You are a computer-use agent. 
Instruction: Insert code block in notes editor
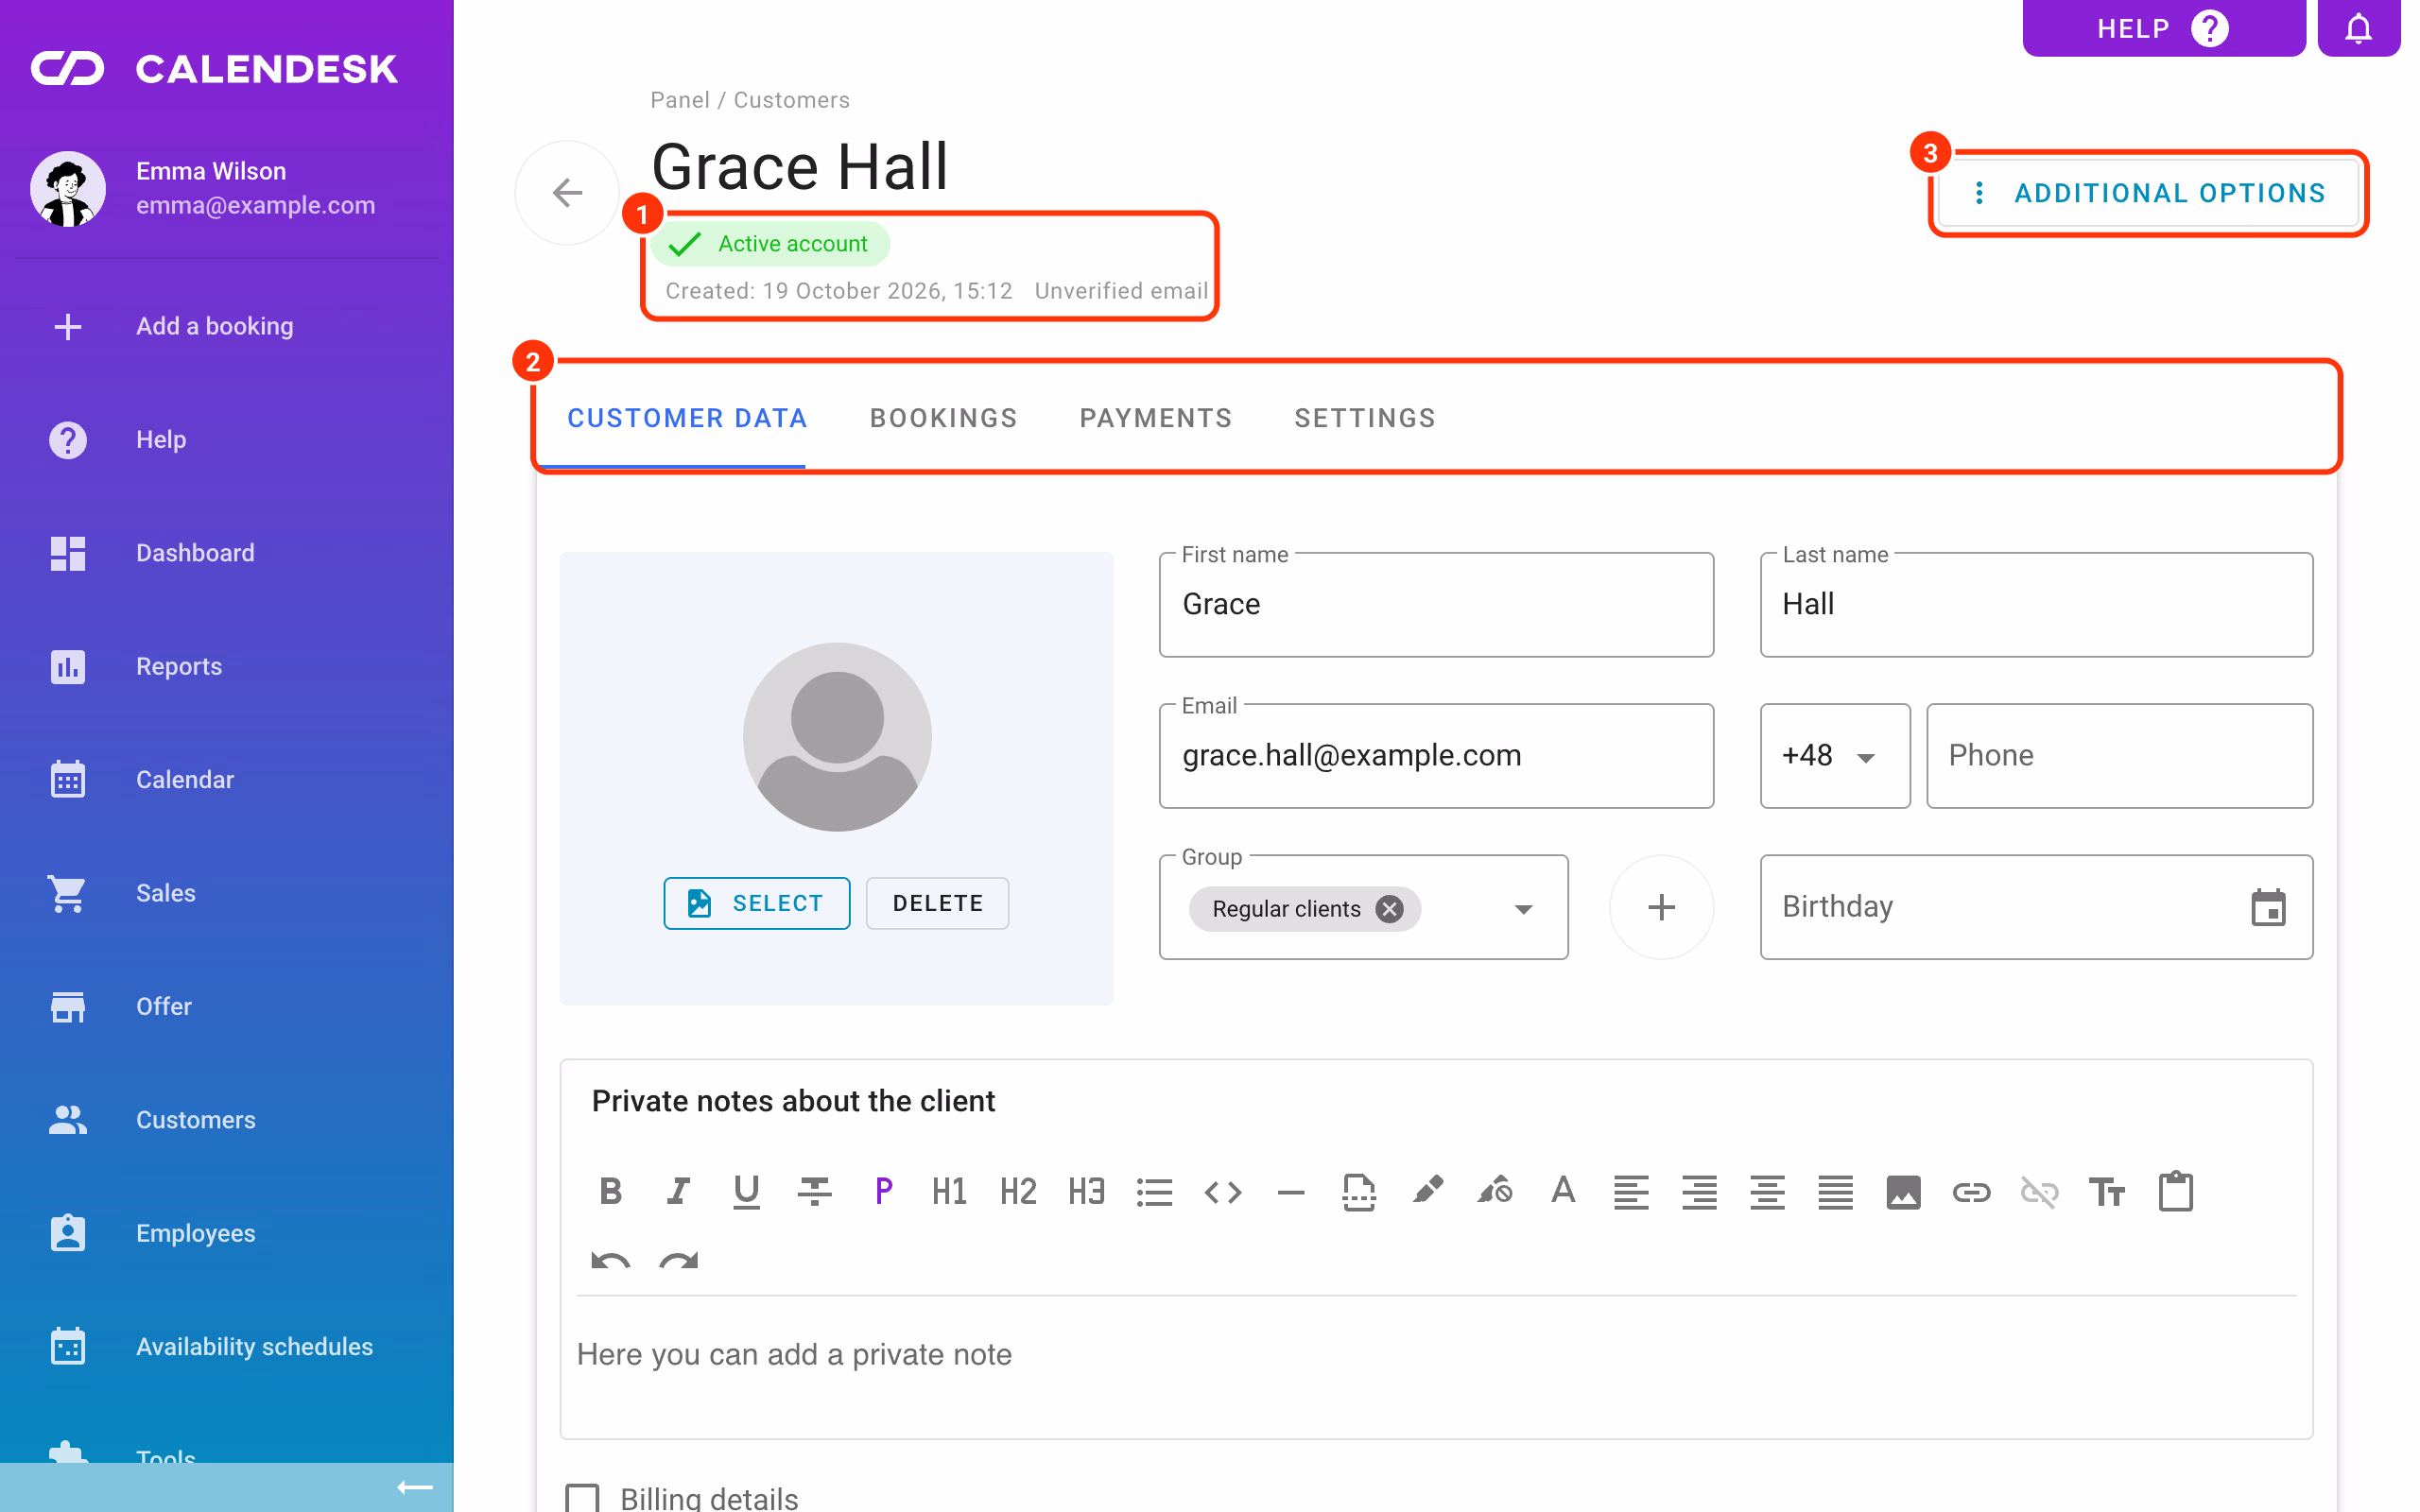point(1222,1191)
